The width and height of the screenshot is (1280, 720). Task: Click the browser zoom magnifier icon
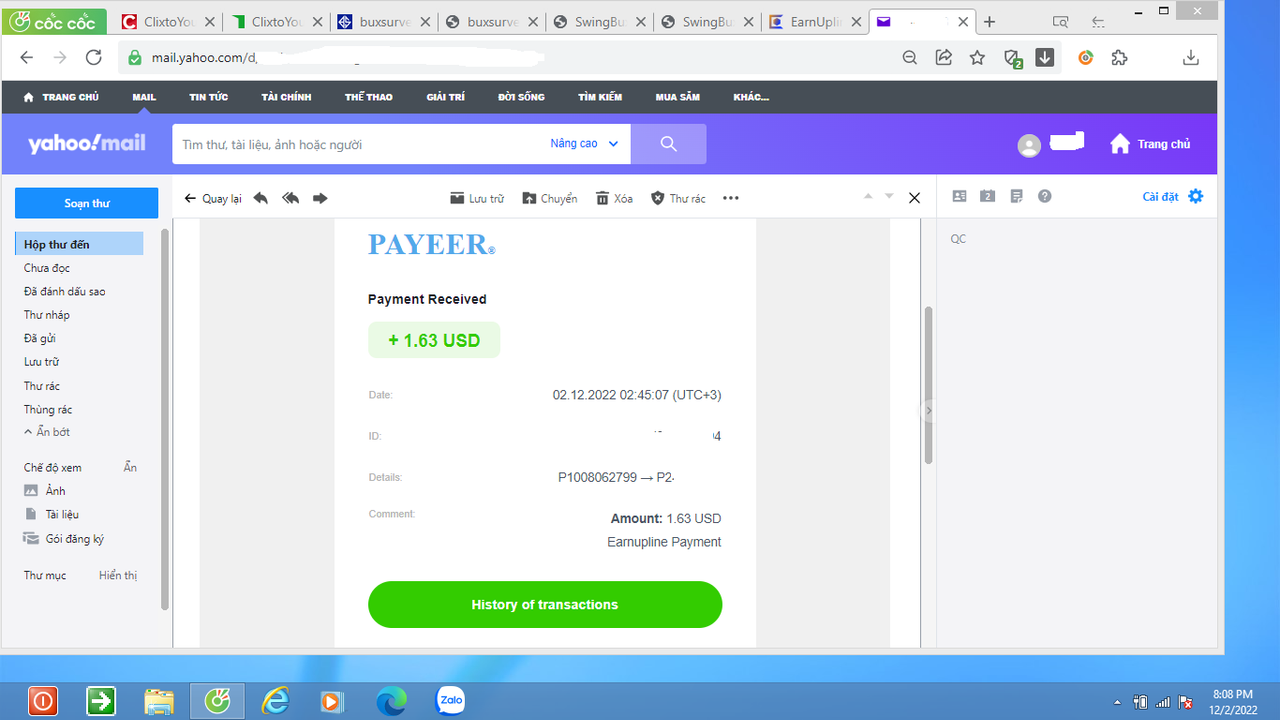[910, 58]
